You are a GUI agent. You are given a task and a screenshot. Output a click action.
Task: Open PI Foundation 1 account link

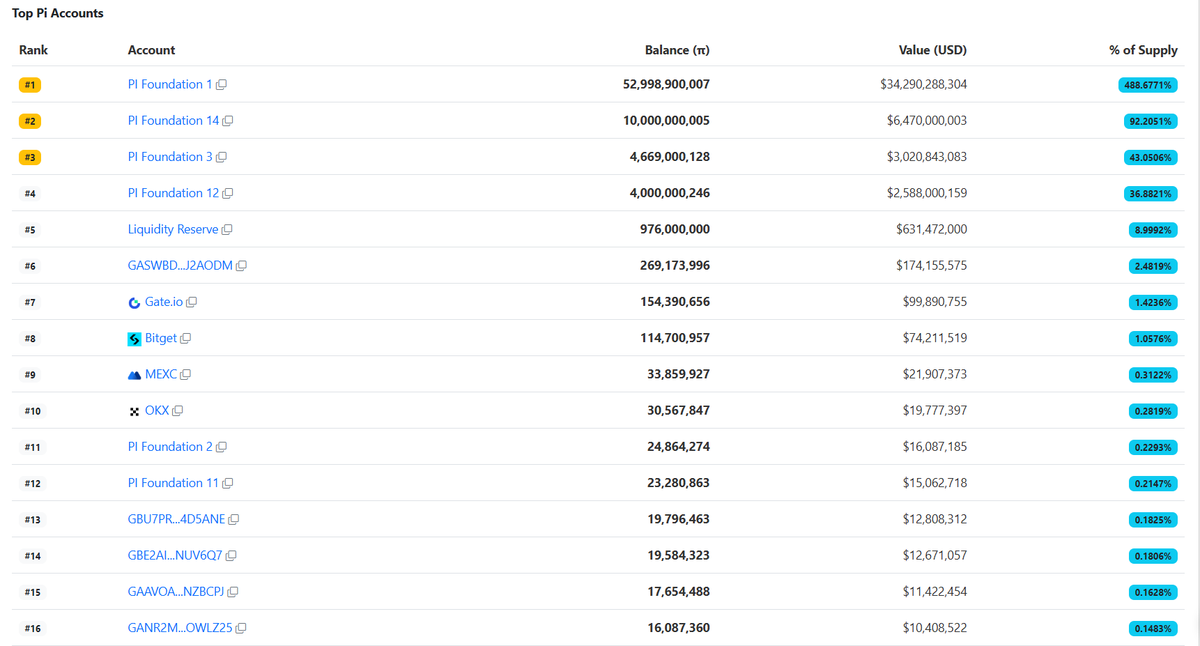[x=170, y=84]
